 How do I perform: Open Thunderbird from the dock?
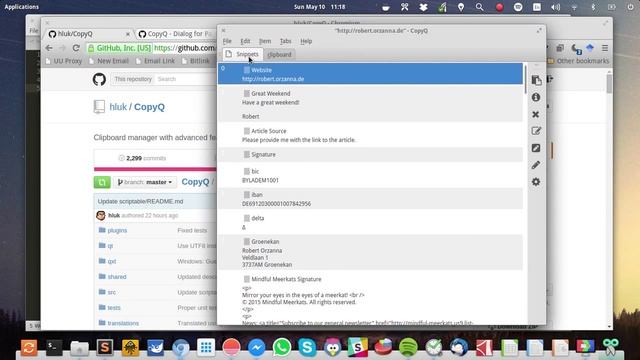[x=459, y=348]
